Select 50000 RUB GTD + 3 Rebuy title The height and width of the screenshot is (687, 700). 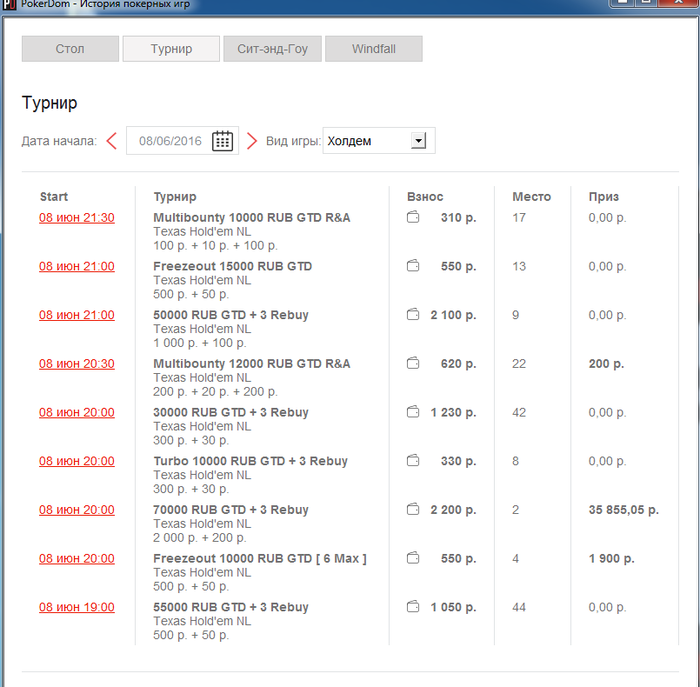tap(231, 315)
